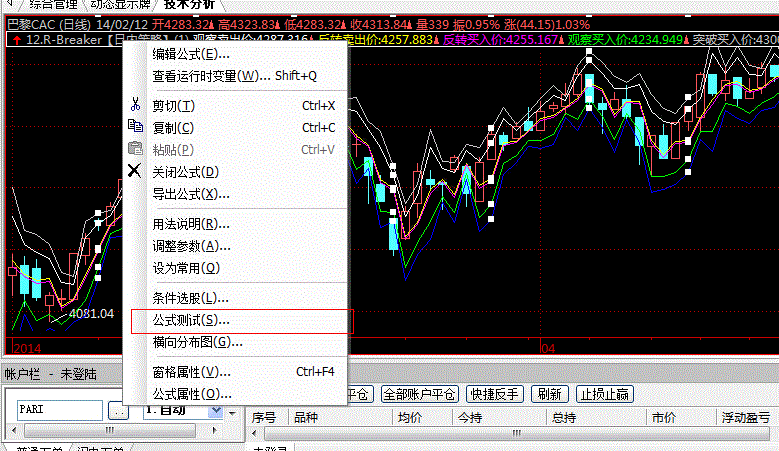Click the small browse button beside PARI
Viewport: 779px width, 451px height.
click(118, 411)
